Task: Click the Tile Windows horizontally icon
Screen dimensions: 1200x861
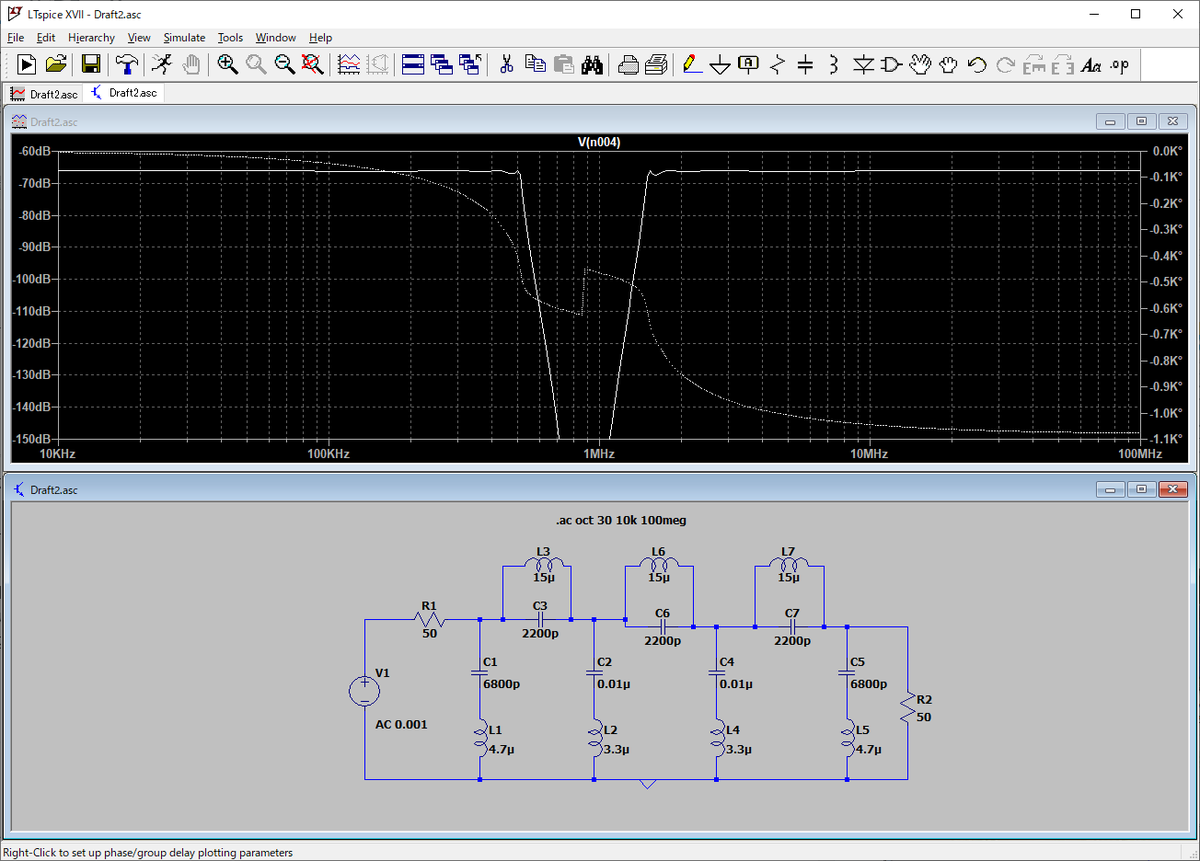Action: pyautogui.click(x=413, y=64)
